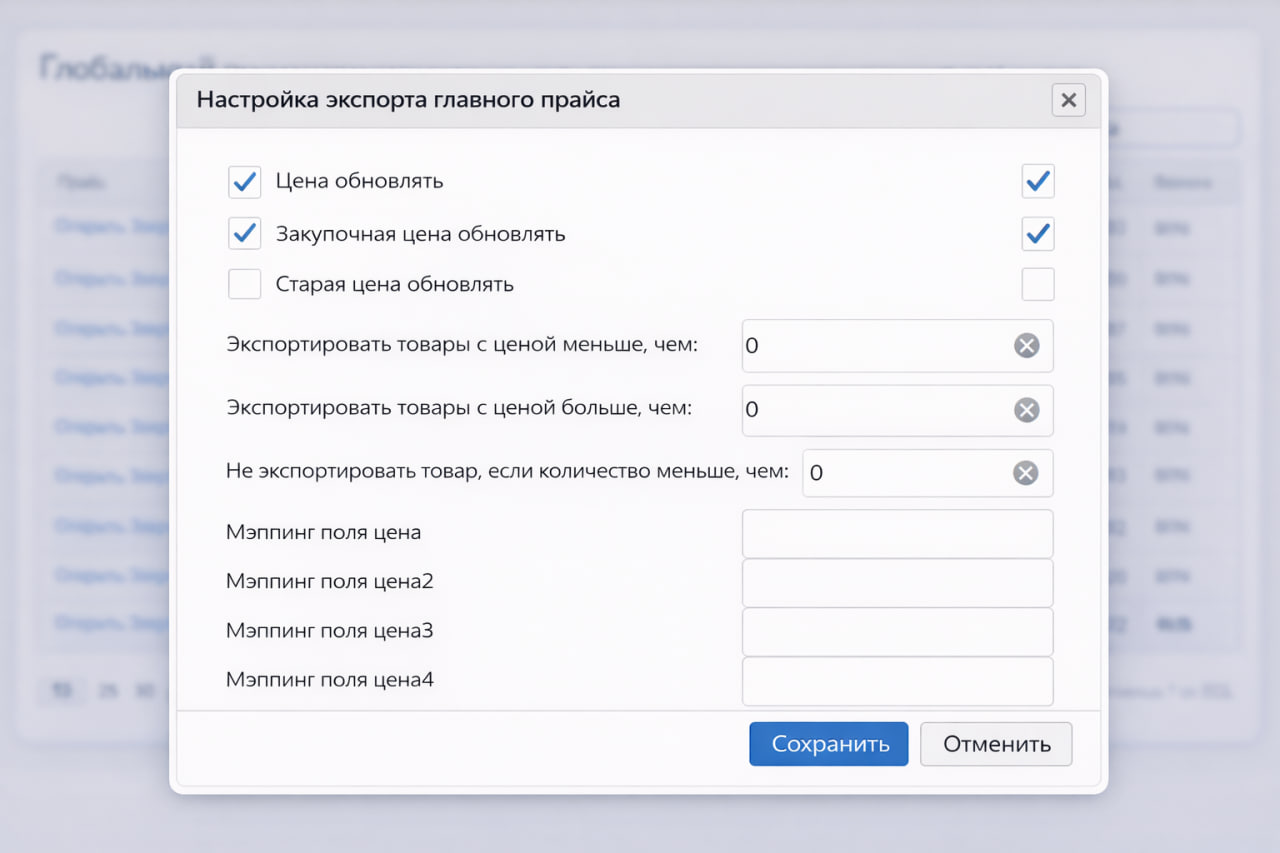1280x853 pixels.
Task: Check right-side checkbox in 'Старая цена обновлять' row
Action: 1038,284
